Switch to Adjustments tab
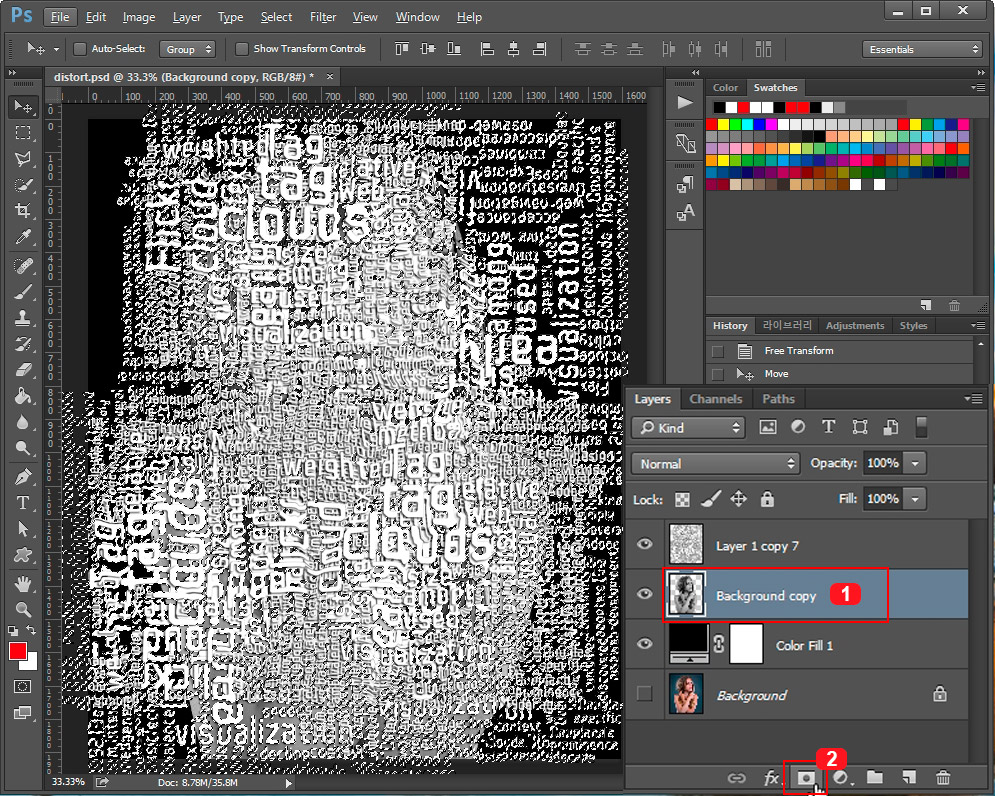Image resolution: width=995 pixels, height=796 pixels. pos(855,326)
